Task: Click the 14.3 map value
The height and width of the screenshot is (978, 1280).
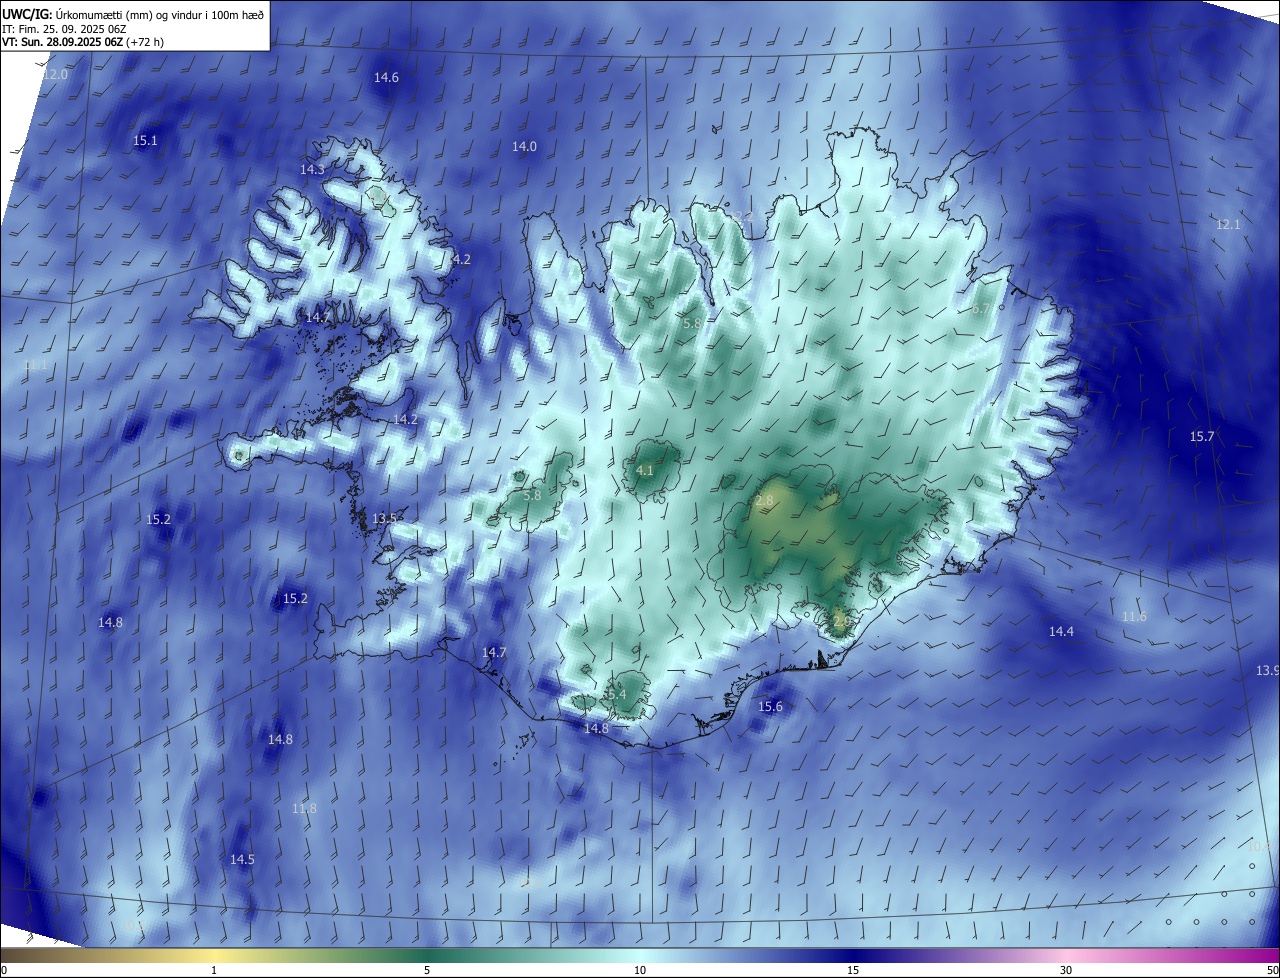Action: tap(312, 170)
